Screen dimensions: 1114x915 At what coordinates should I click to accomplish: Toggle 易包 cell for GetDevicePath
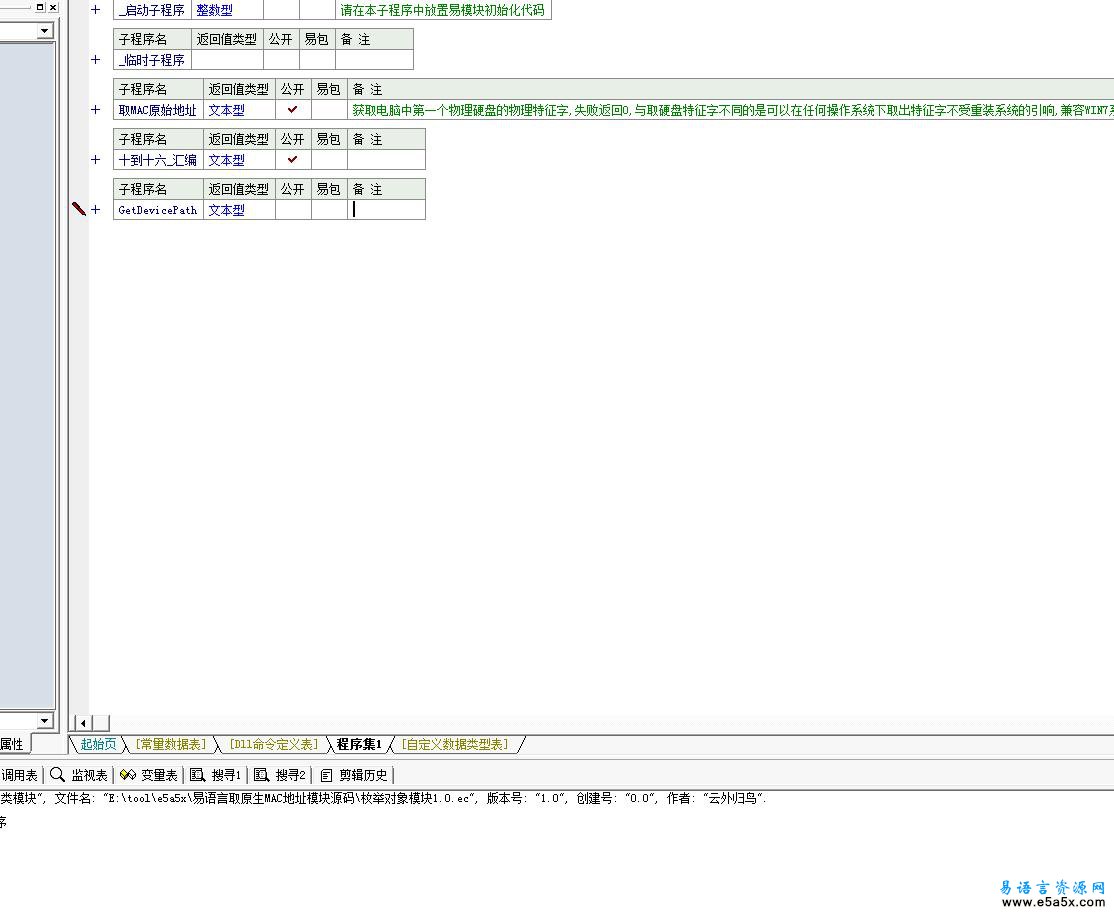click(329, 210)
